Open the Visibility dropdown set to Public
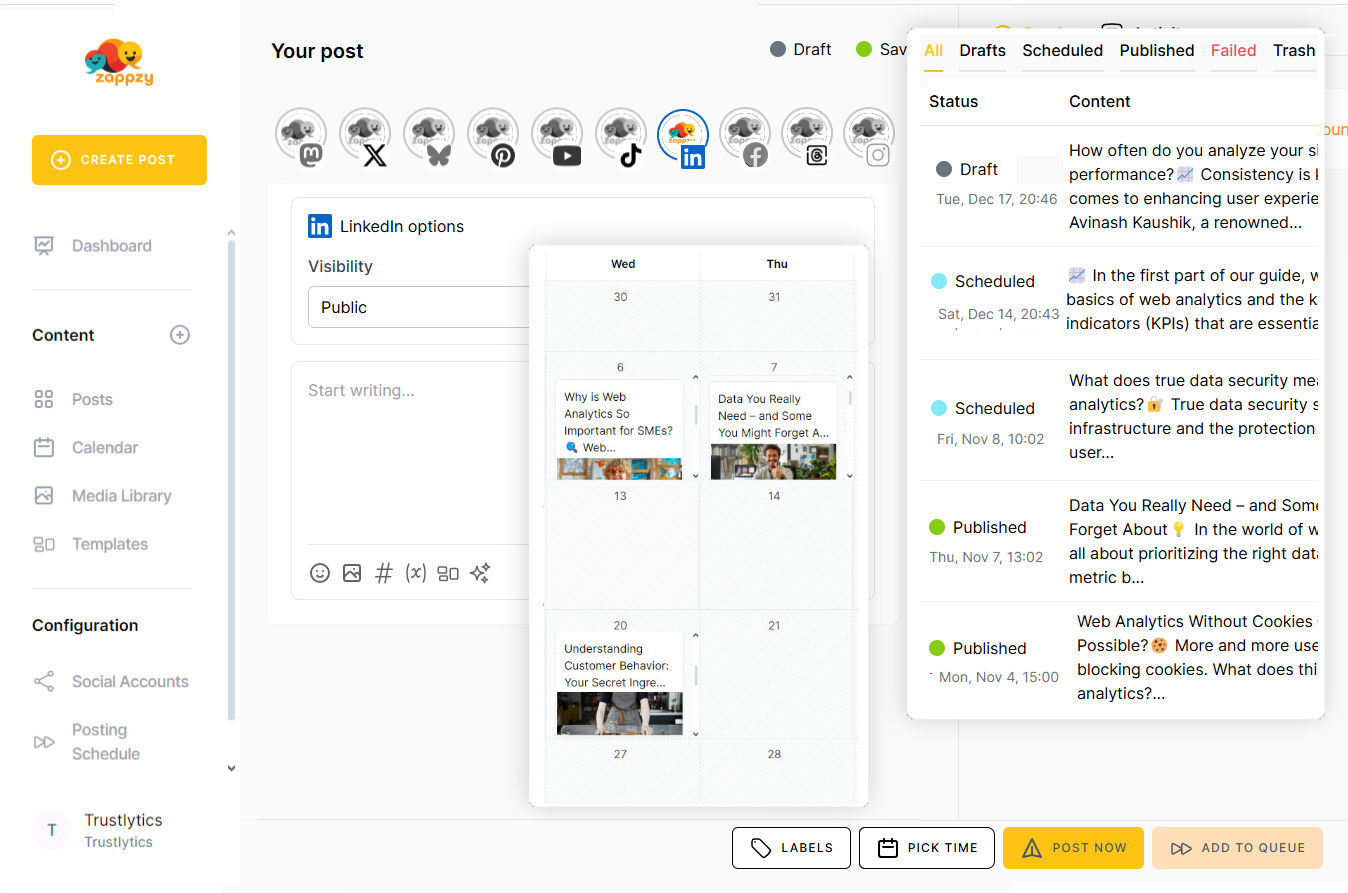Image resolution: width=1348 pixels, height=893 pixels. 419,308
